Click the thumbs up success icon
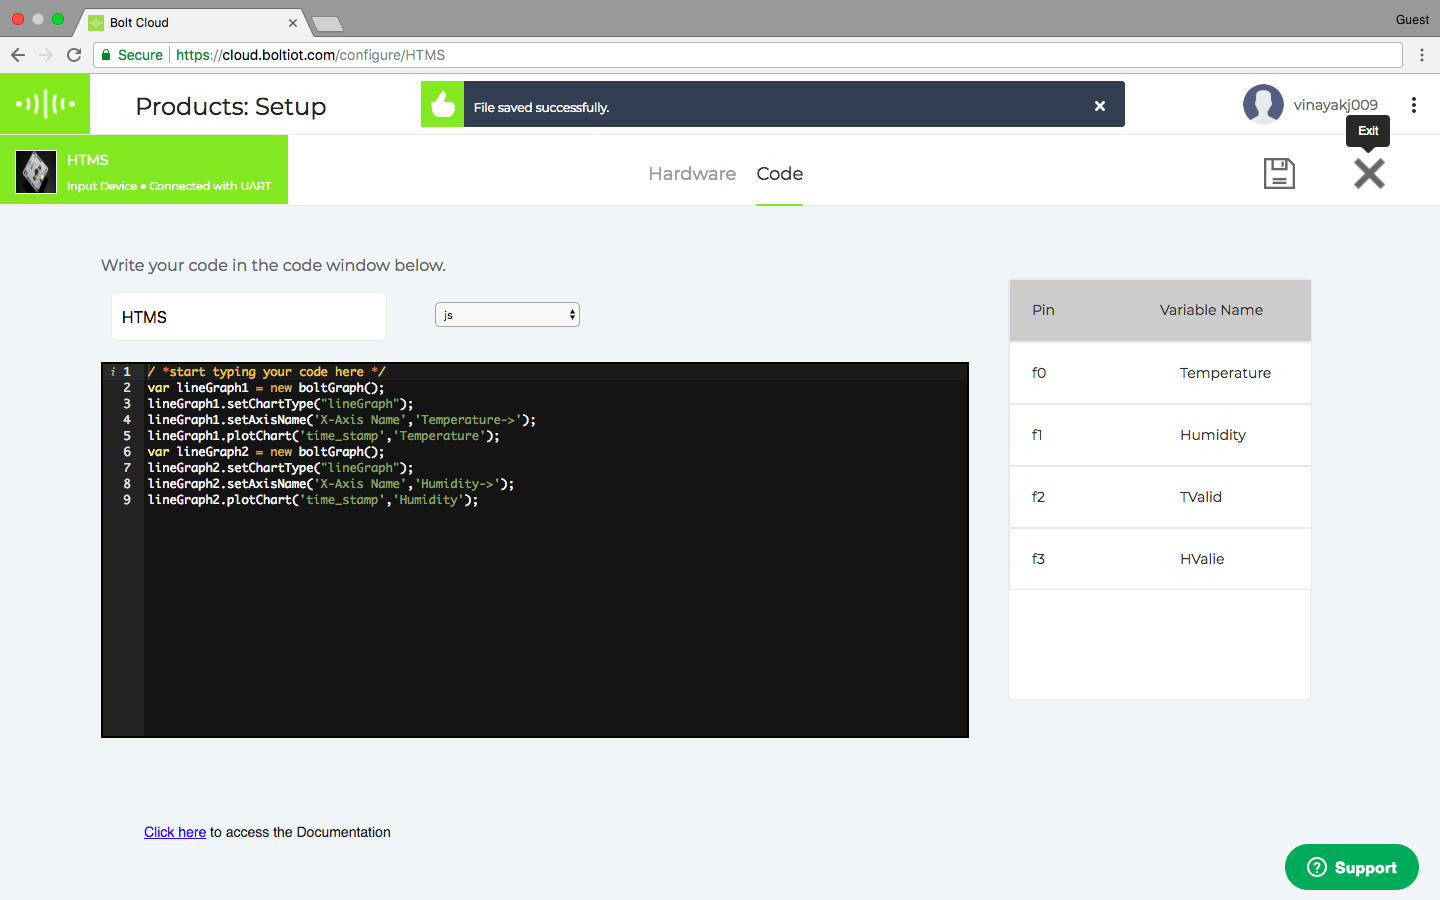 point(442,105)
